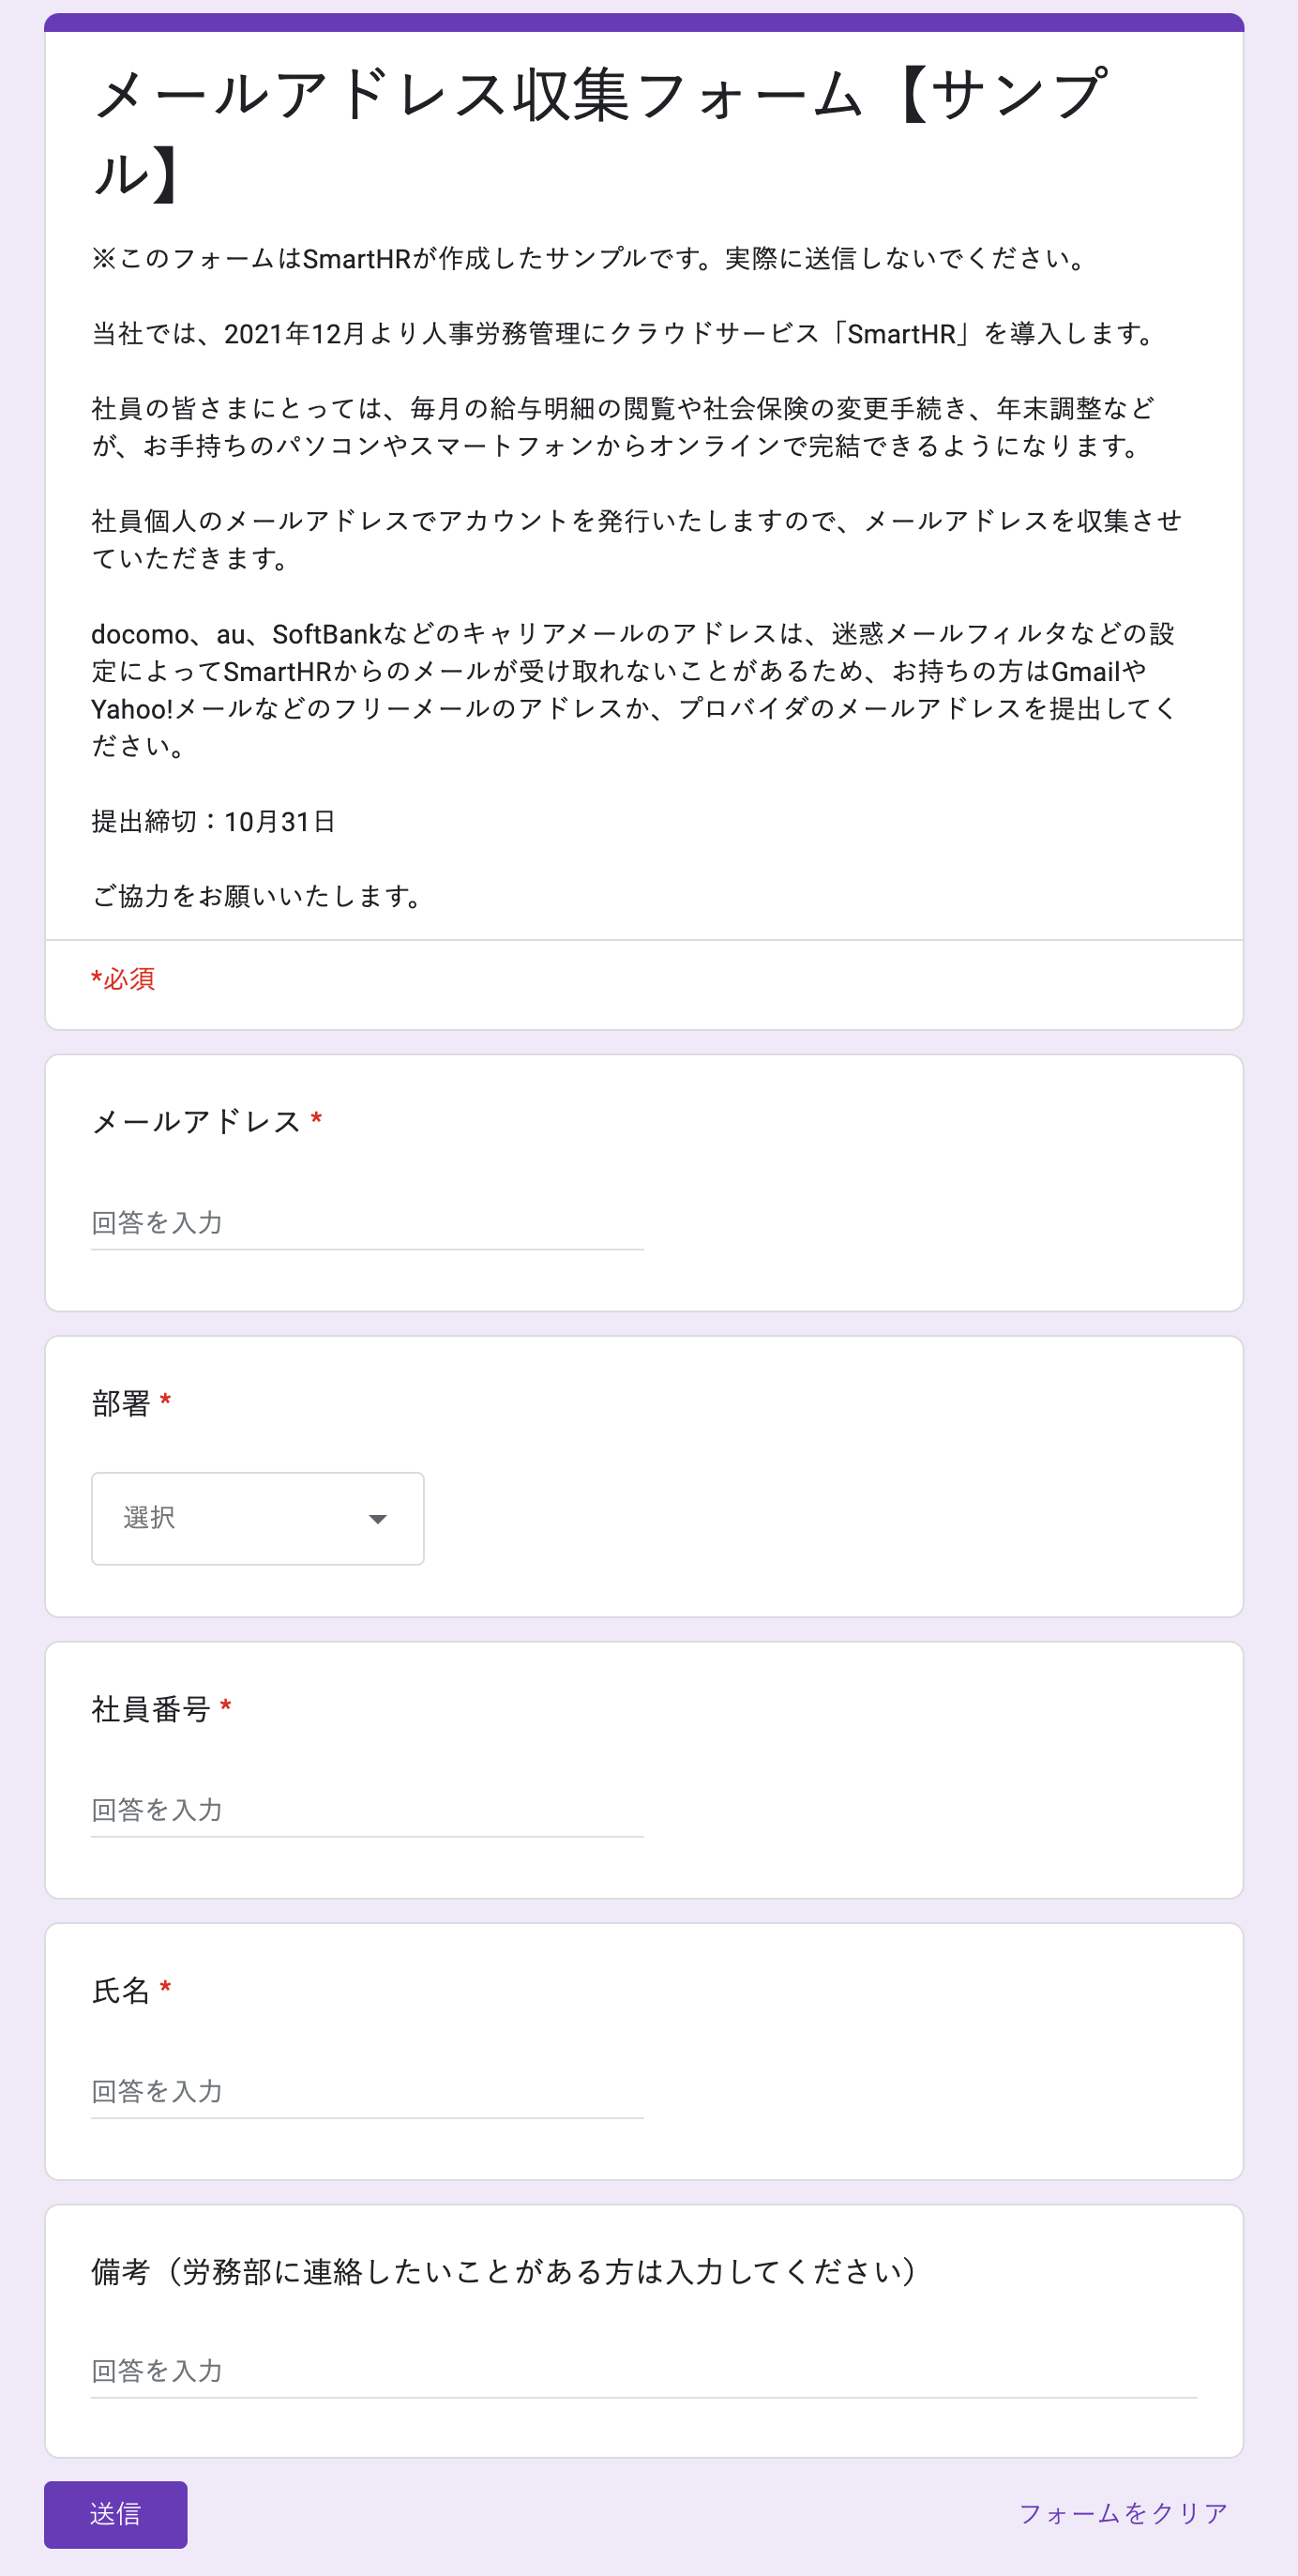
Task: Click the 氏名 question label
Action: tap(121, 1991)
